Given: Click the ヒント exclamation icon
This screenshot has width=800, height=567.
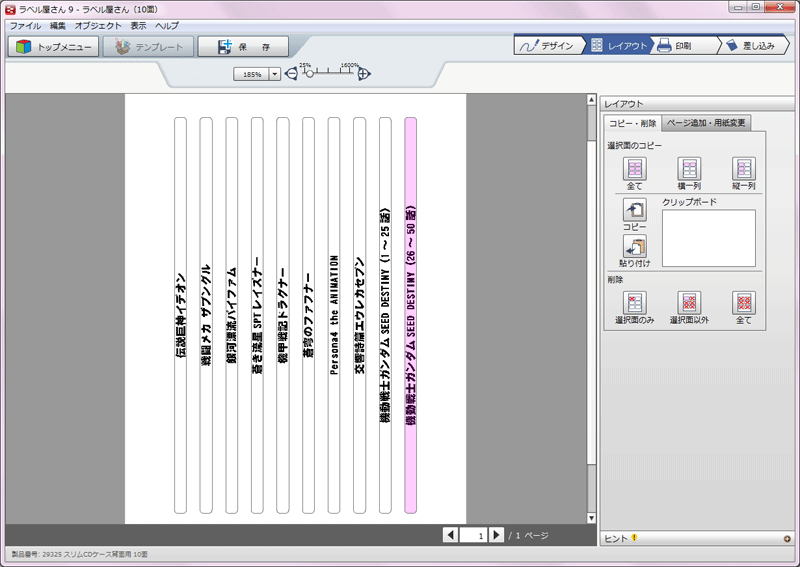Looking at the screenshot, I should 634,537.
